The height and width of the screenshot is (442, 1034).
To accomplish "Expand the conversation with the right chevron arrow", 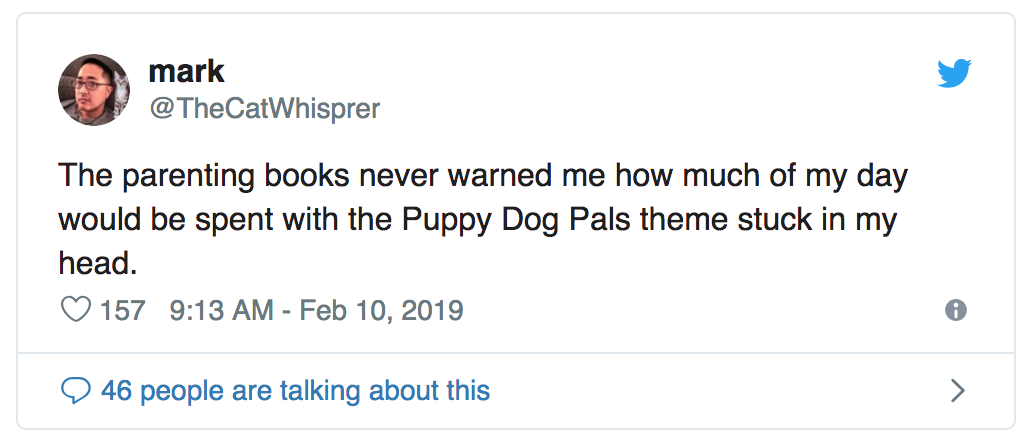I will (x=958, y=391).
